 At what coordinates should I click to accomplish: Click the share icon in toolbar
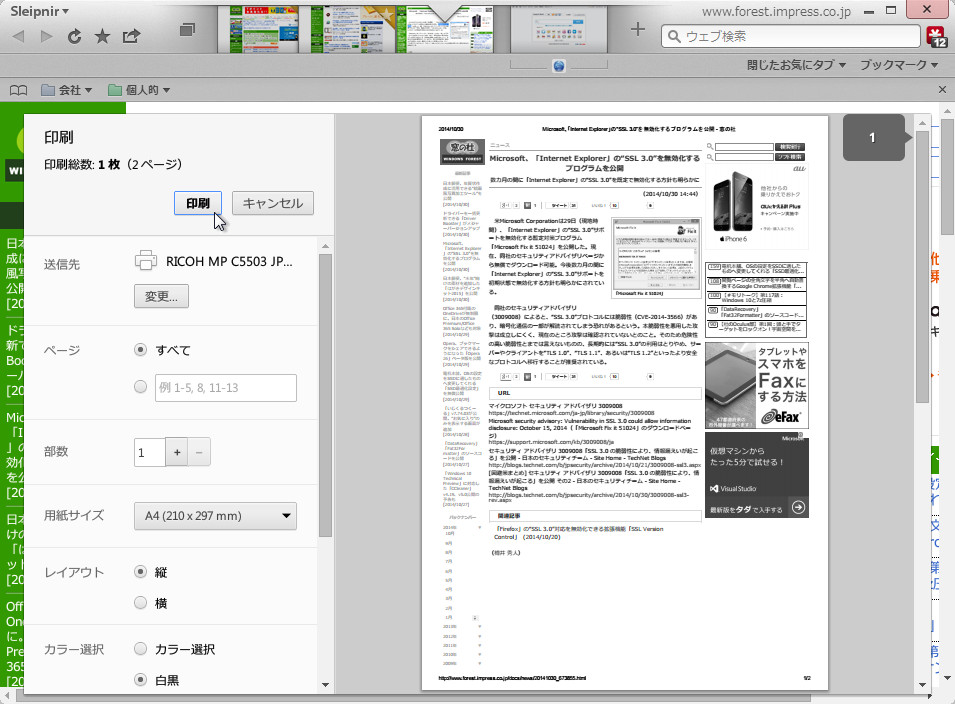[x=131, y=36]
